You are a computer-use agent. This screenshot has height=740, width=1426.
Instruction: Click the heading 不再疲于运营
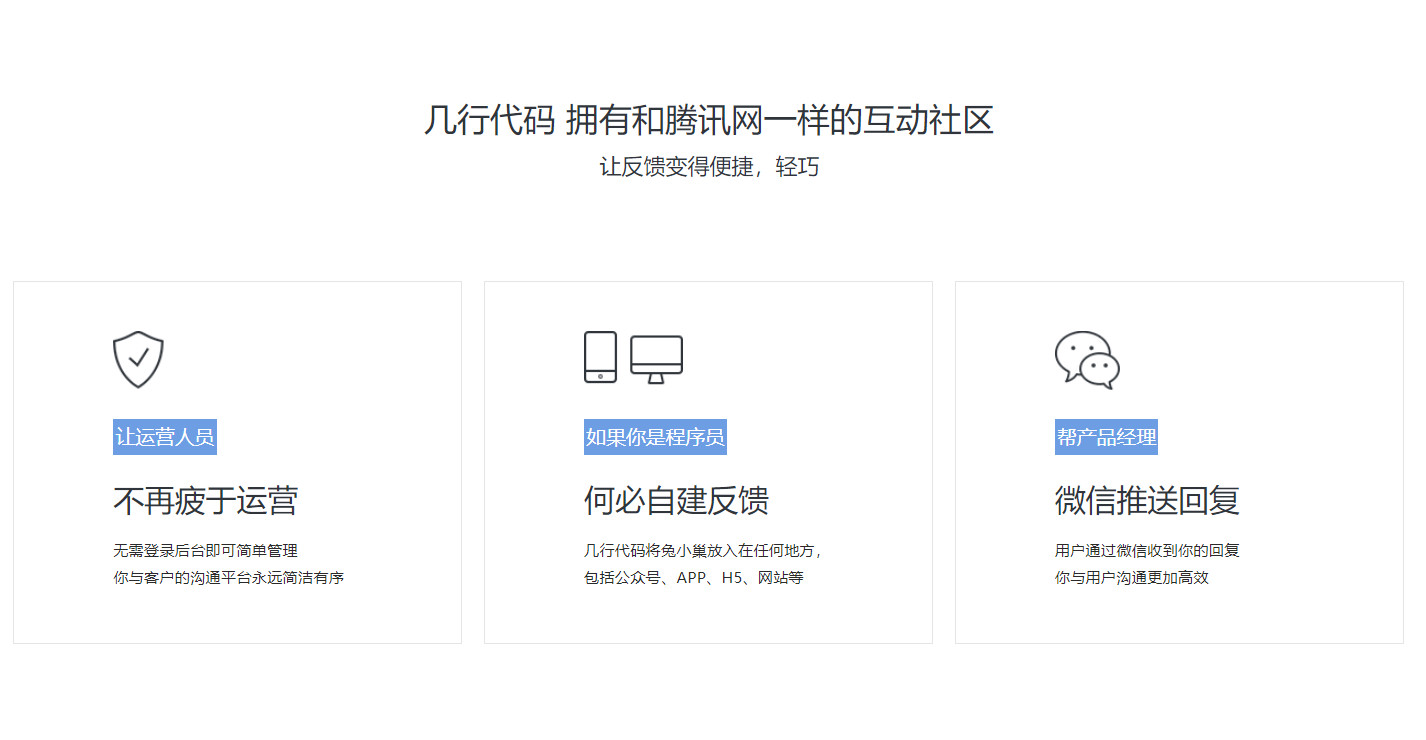(x=205, y=500)
